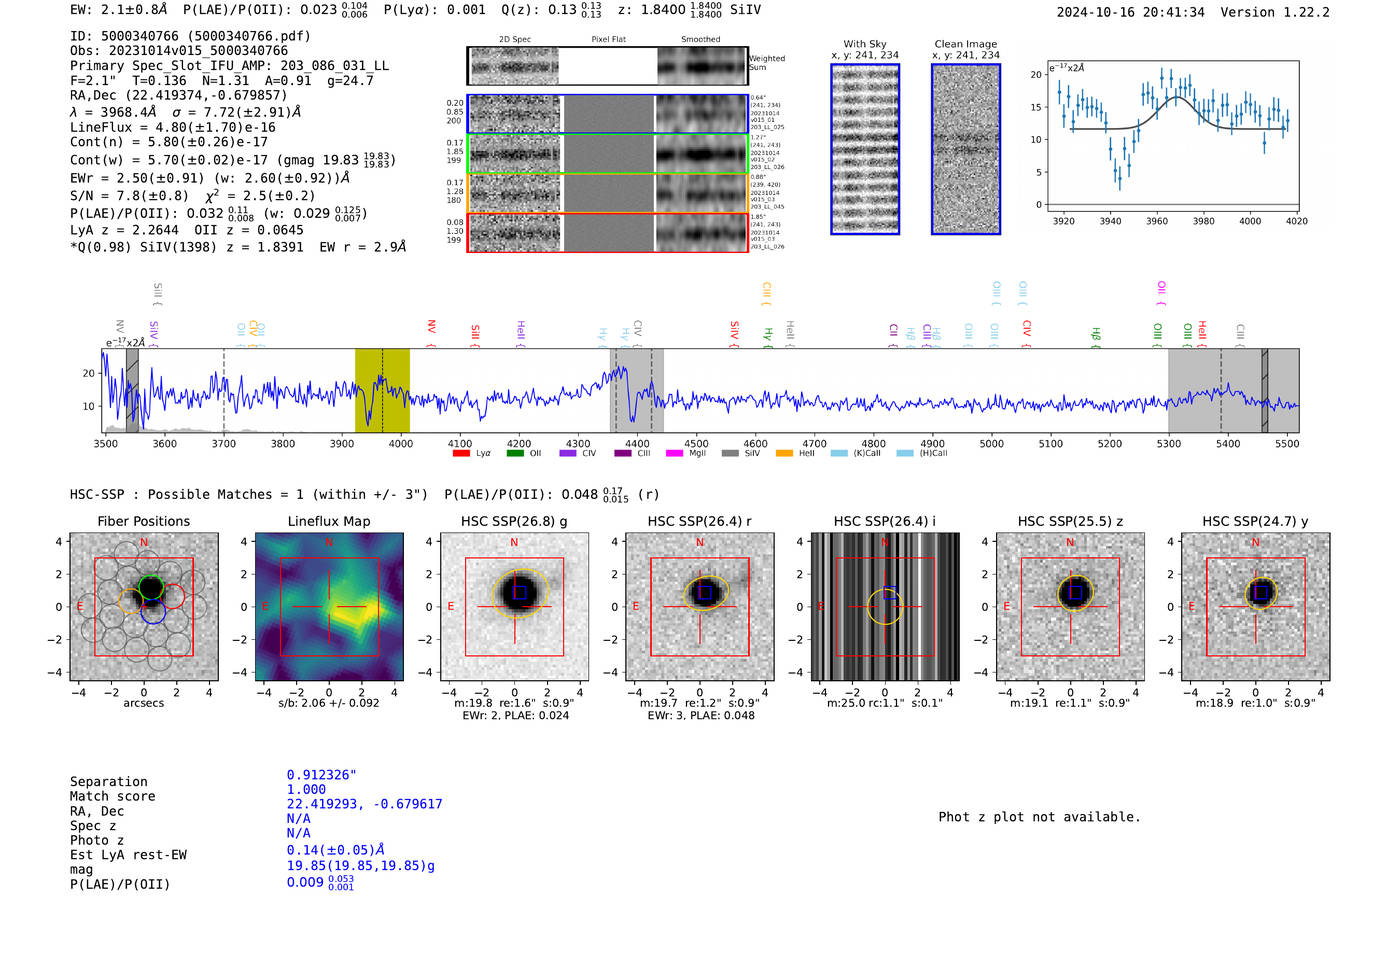Click the SiIV gray legend swatch
The width and height of the screenshot is (1400, 953).
730,453
